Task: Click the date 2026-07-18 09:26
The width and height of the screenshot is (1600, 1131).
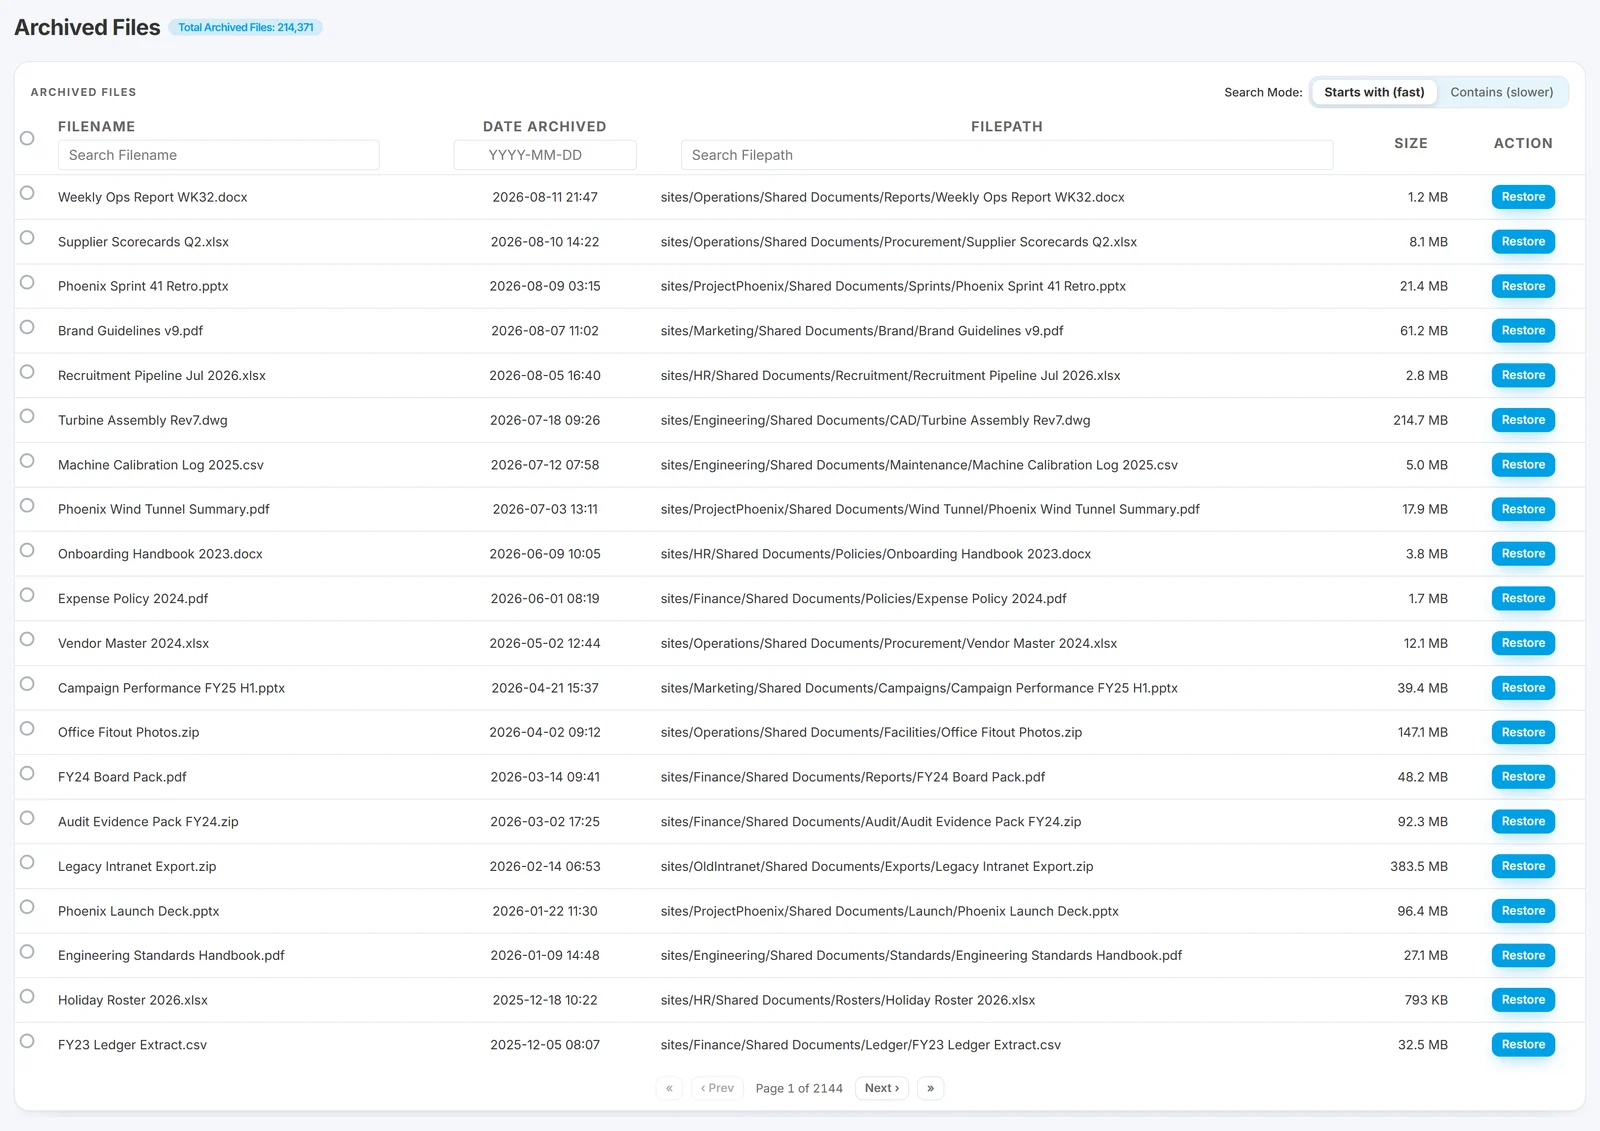Action: tap(545, 420)
